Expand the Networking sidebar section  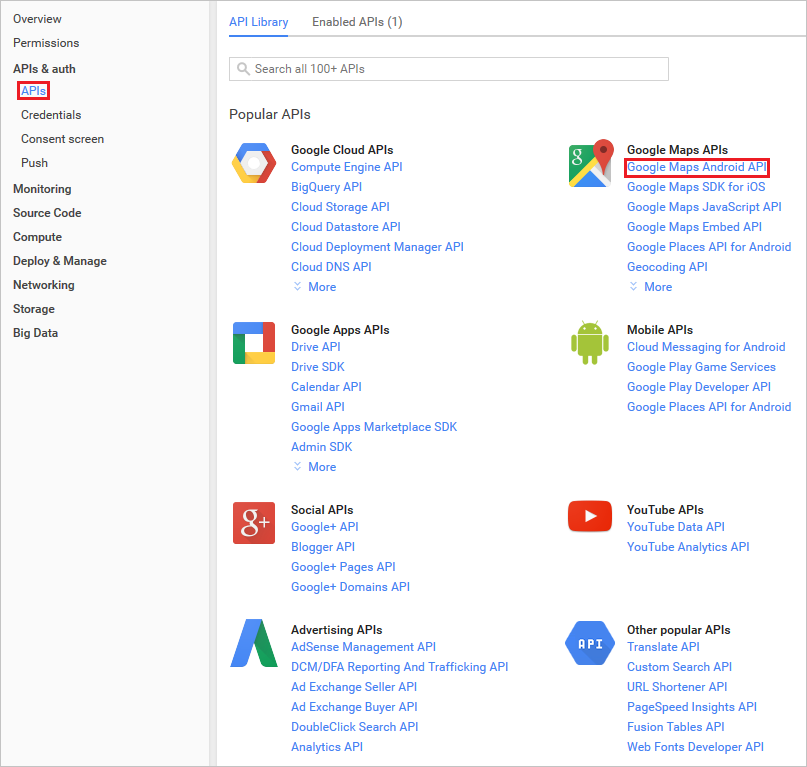coord(44,285)
